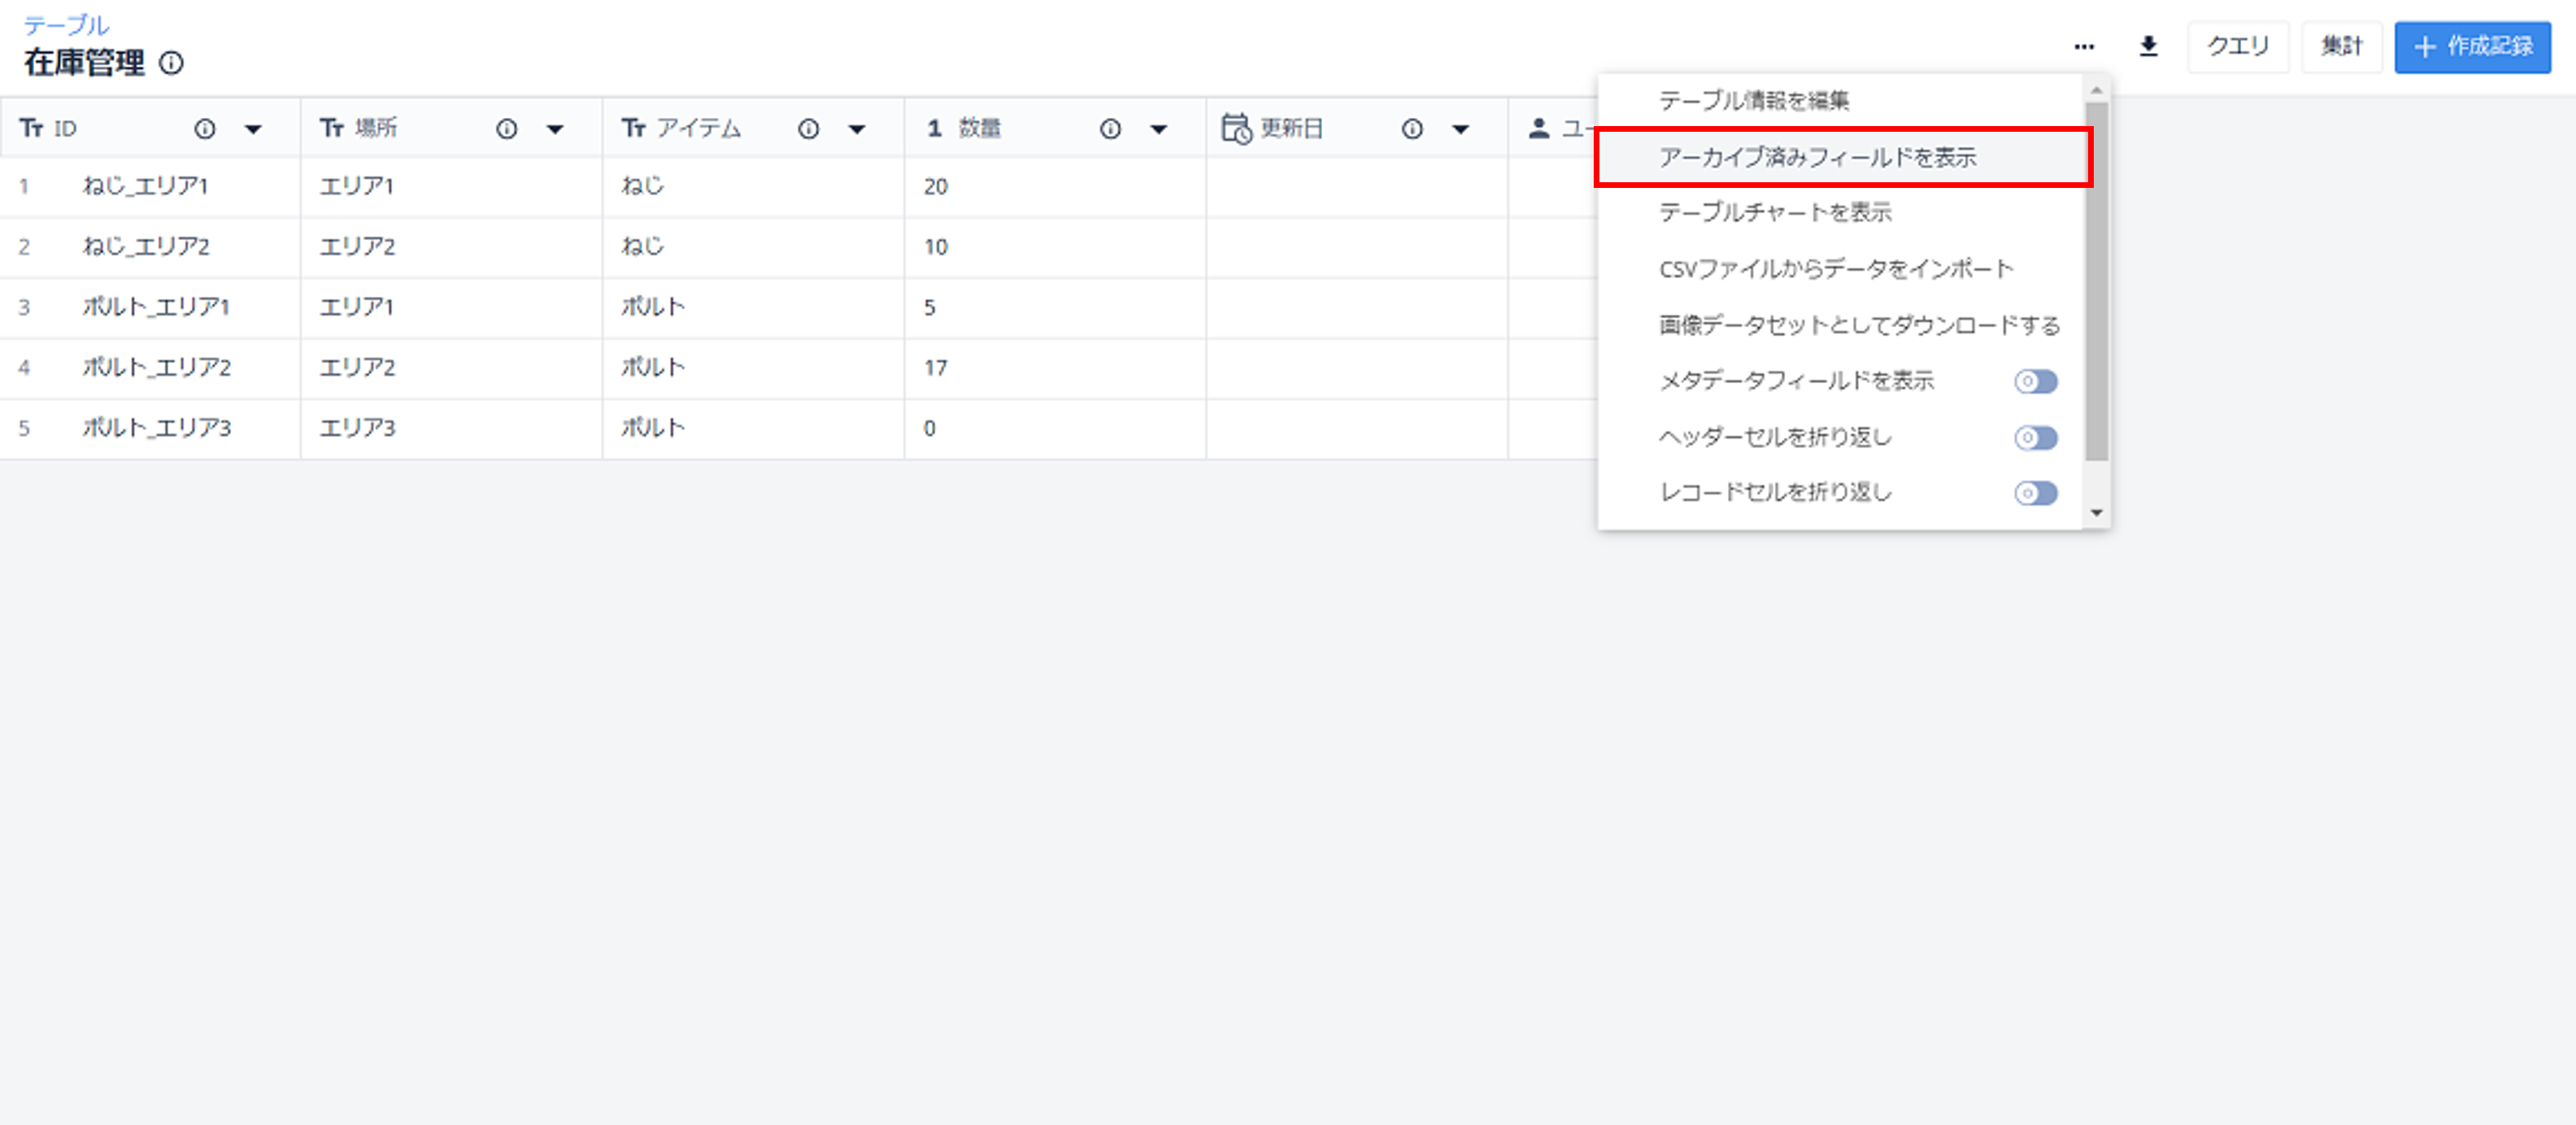The image size is (2576, 1125).
Task: Toggle ヘッダーセルを折り返し switch
Action: (x=2036, y=437)
